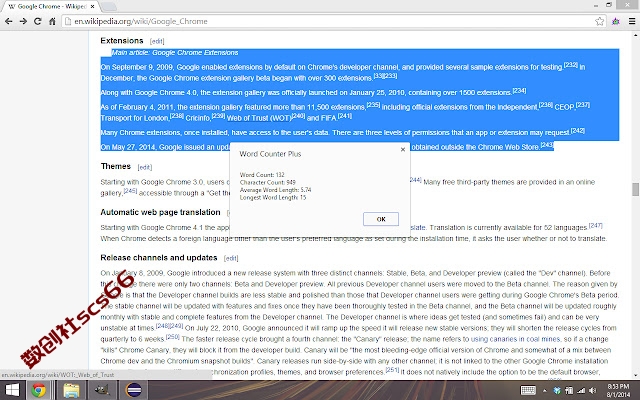Viewport: 640px width, 400px height.
Task: Open citation reference 232
Action: pos(571,65)
